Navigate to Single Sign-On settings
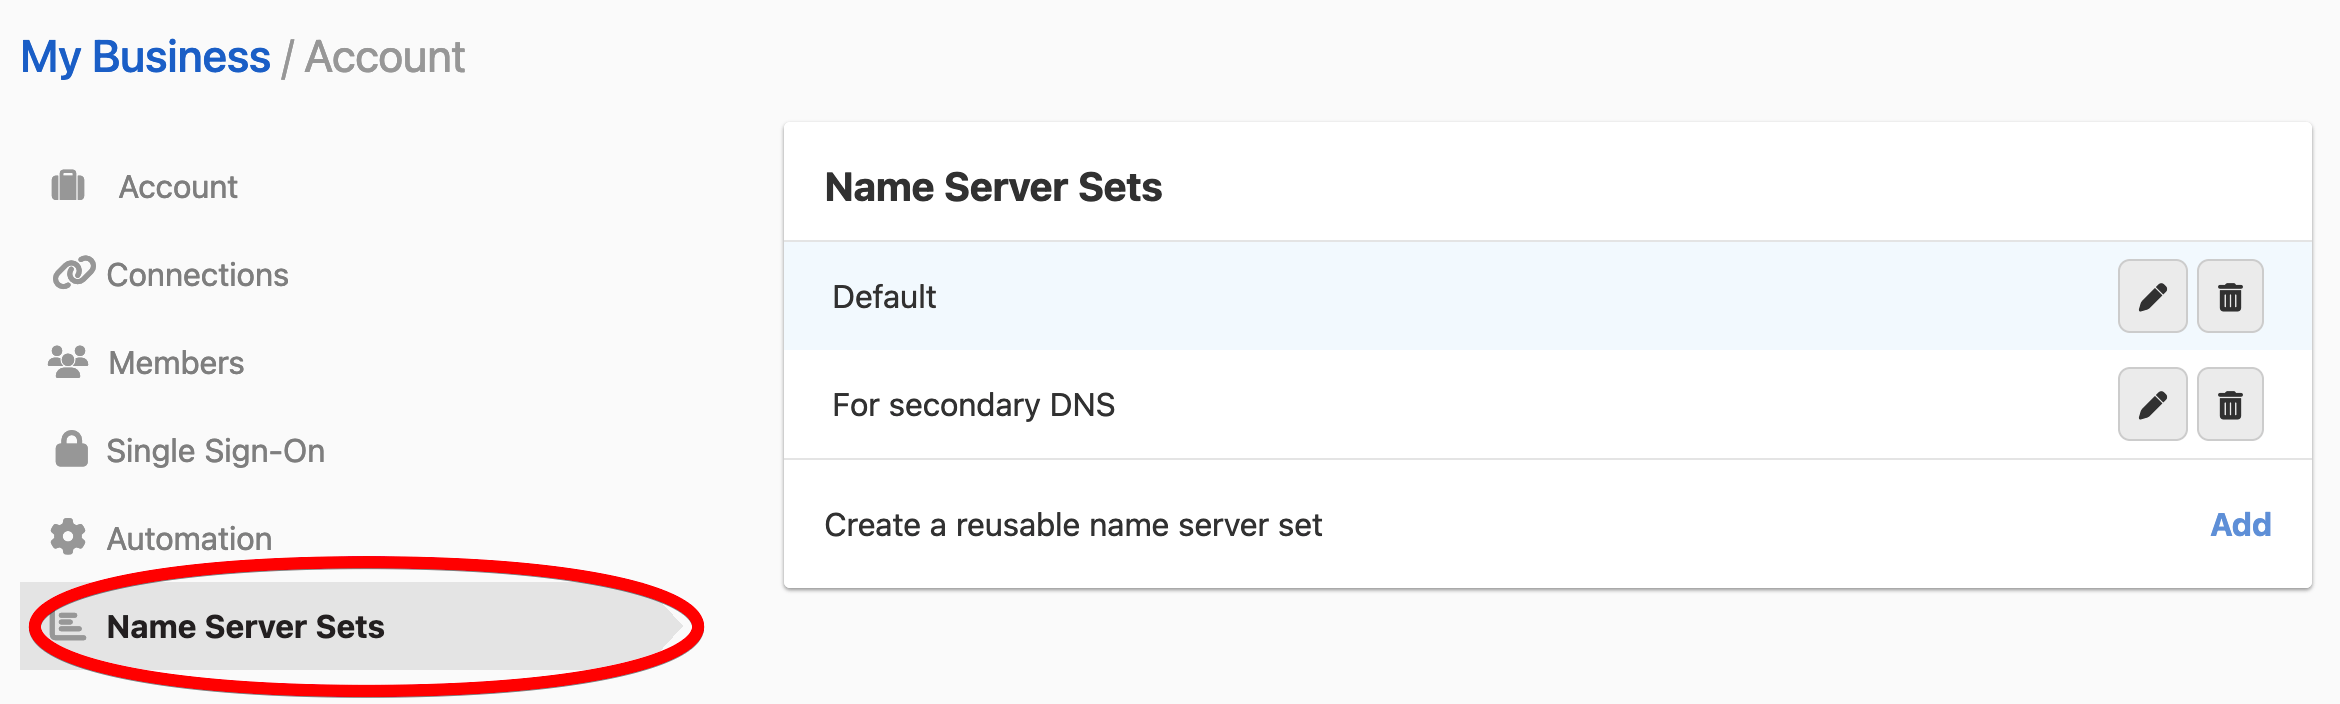This screenshot has width=2340, height=704. [215, 451]
